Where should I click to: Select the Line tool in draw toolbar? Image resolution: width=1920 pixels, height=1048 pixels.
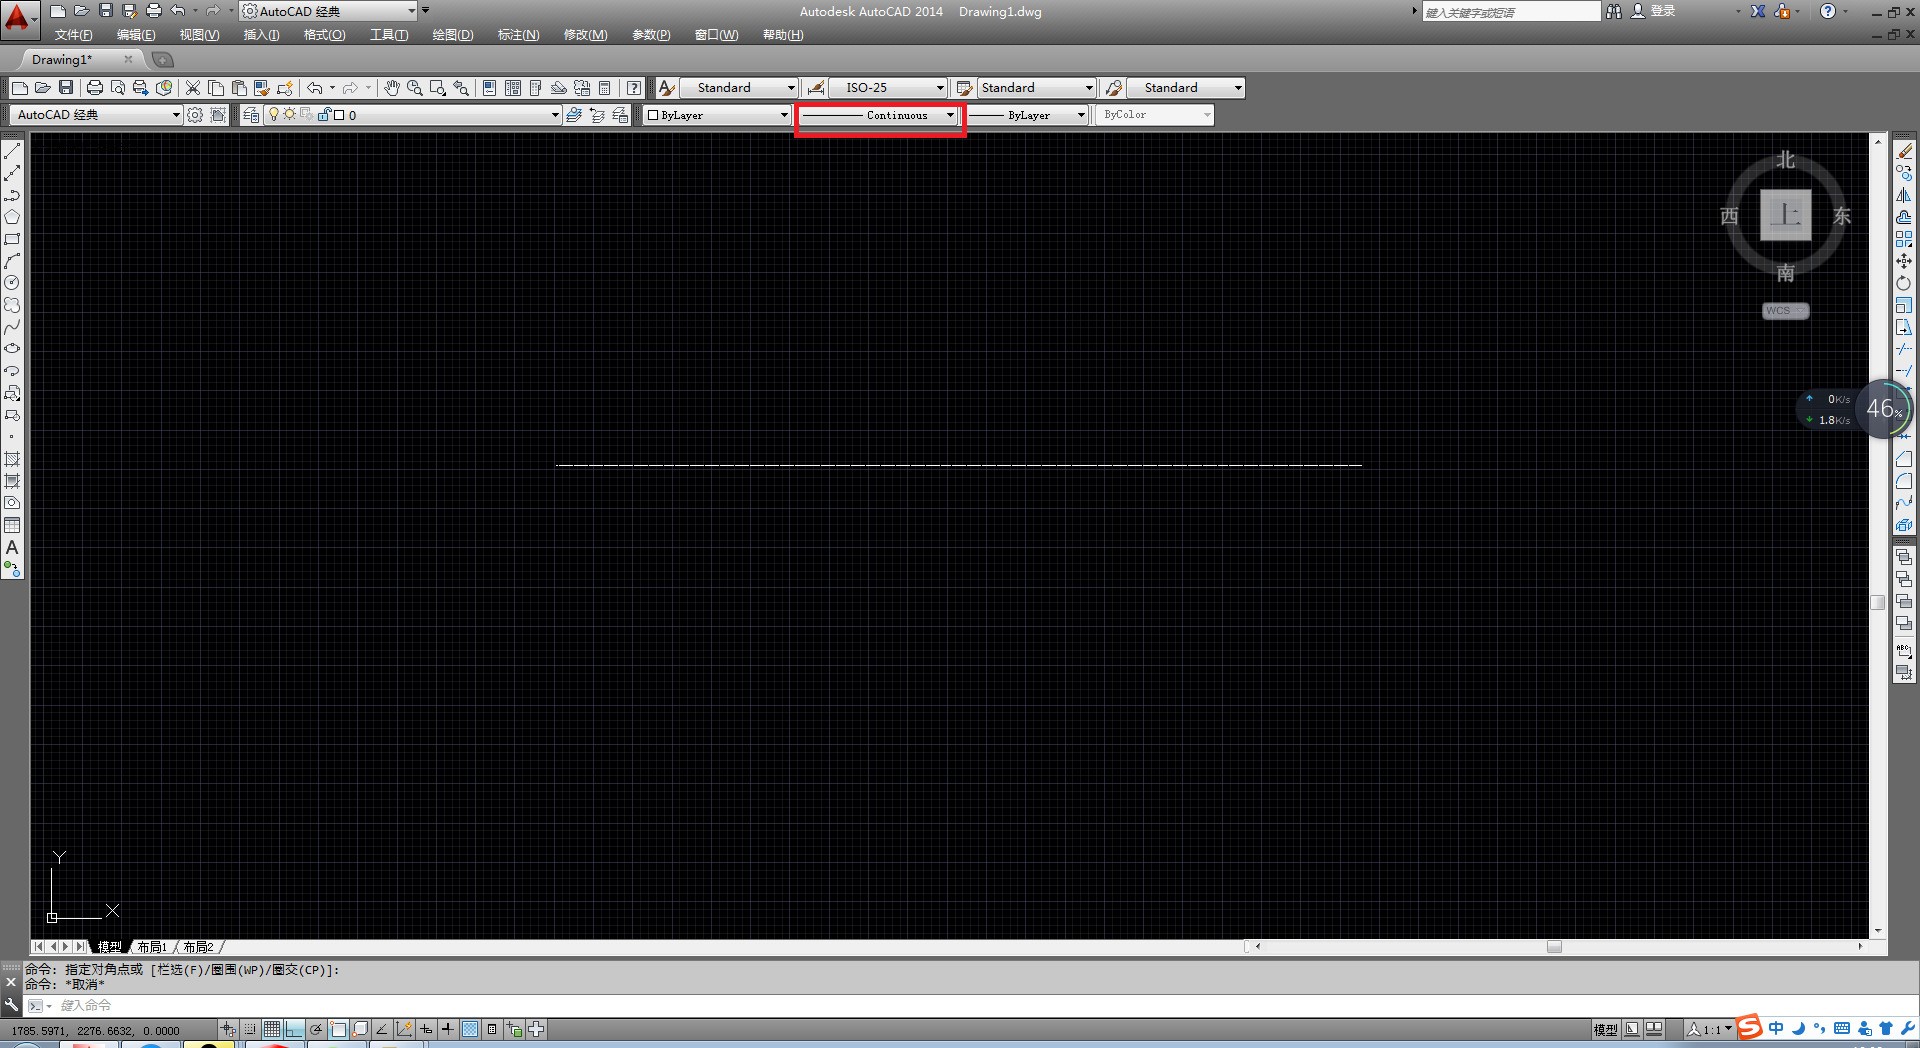12,151
